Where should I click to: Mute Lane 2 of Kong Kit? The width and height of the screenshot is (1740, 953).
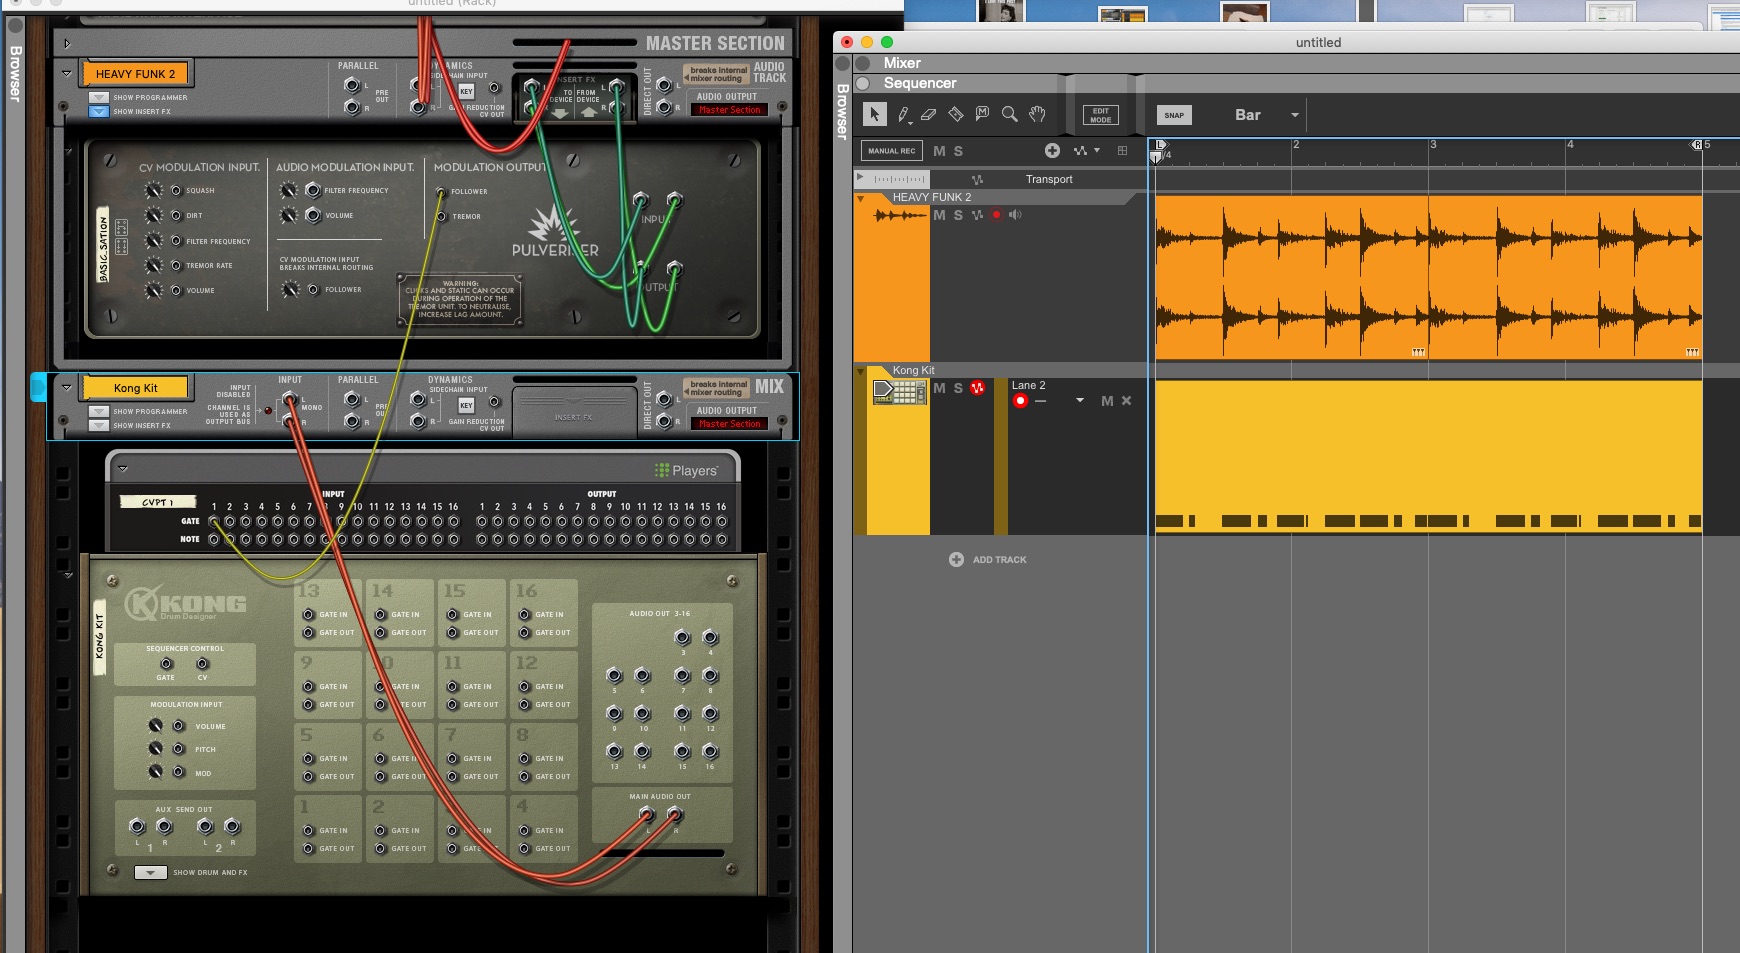(x=1107, y=401)
